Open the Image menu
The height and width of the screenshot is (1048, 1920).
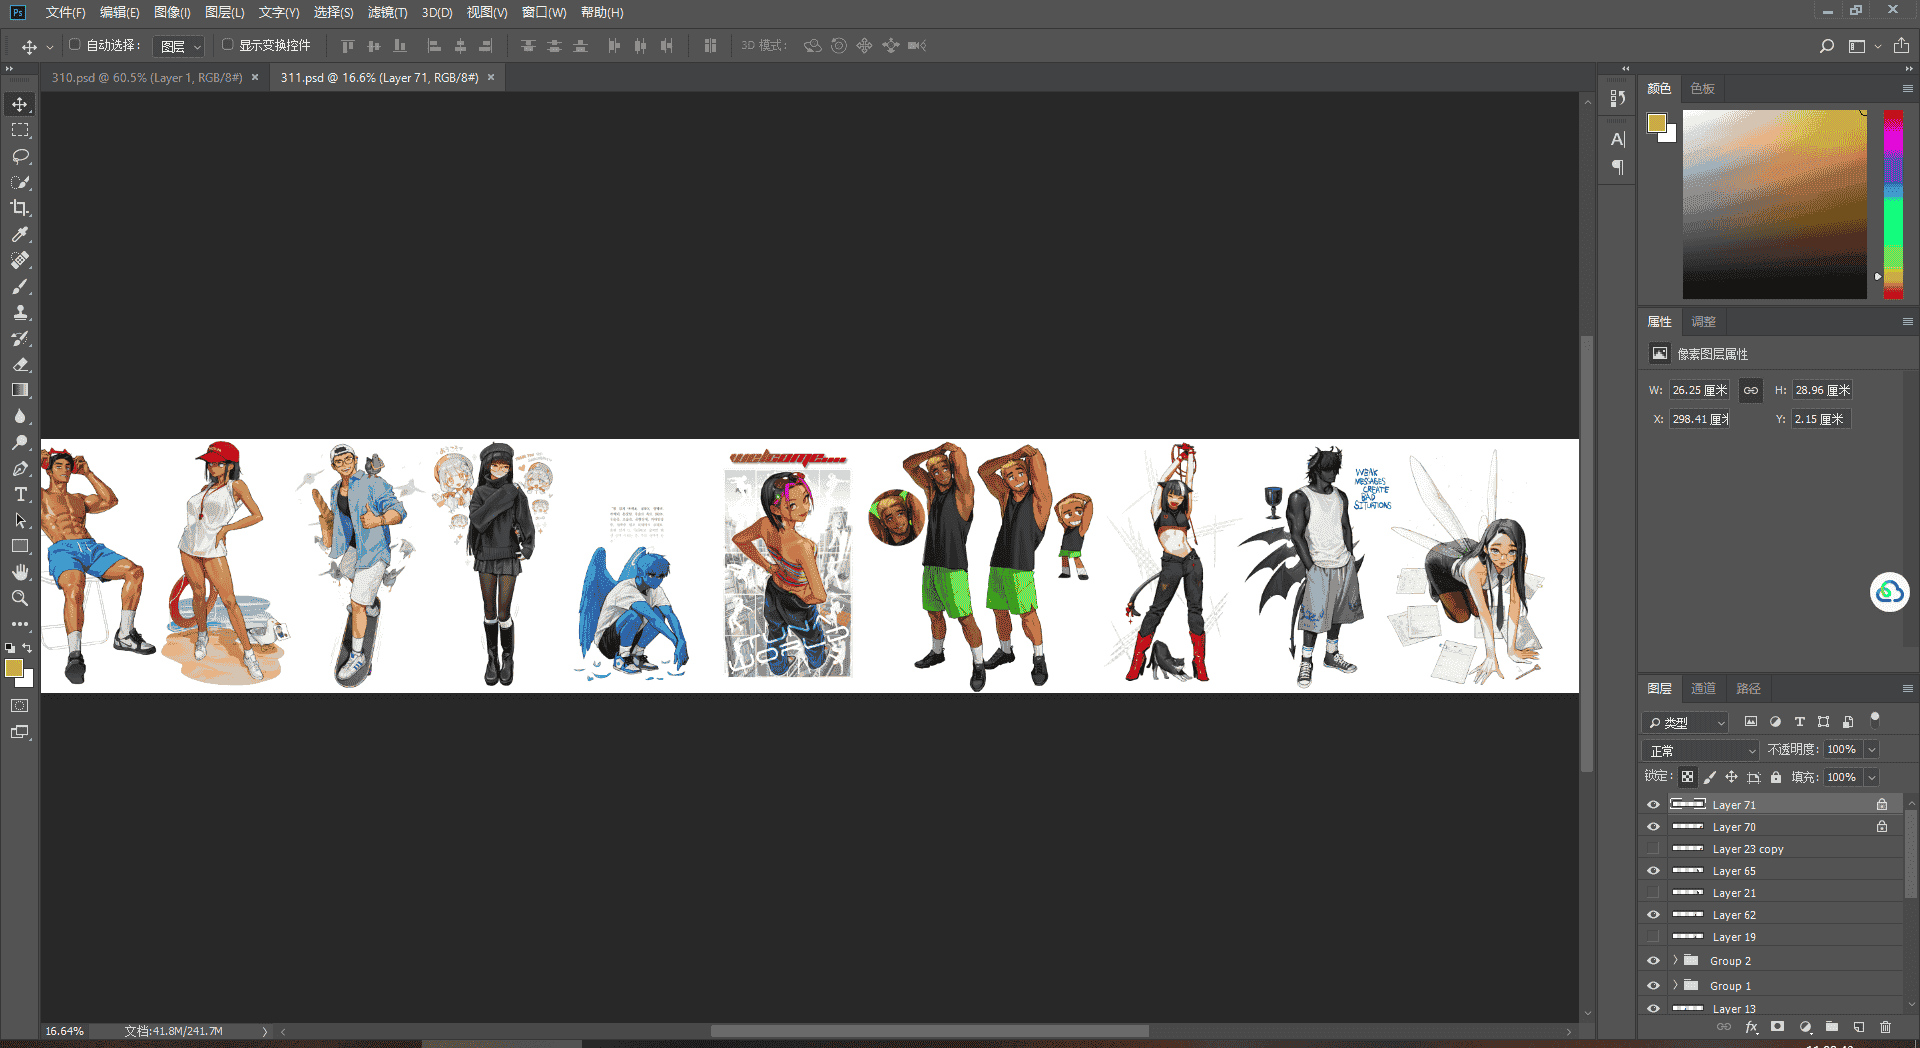[172, 12]
